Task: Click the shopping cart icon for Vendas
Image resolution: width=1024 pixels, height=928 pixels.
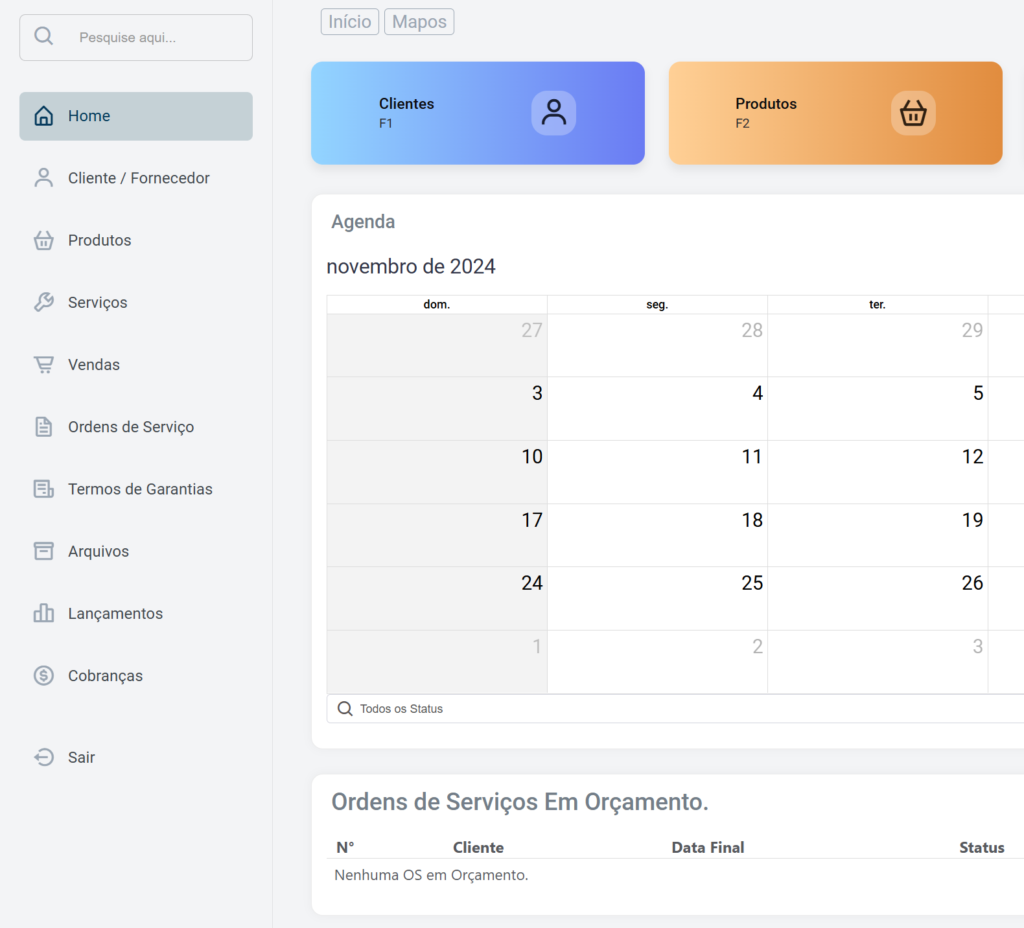Action: click(44, 365)
